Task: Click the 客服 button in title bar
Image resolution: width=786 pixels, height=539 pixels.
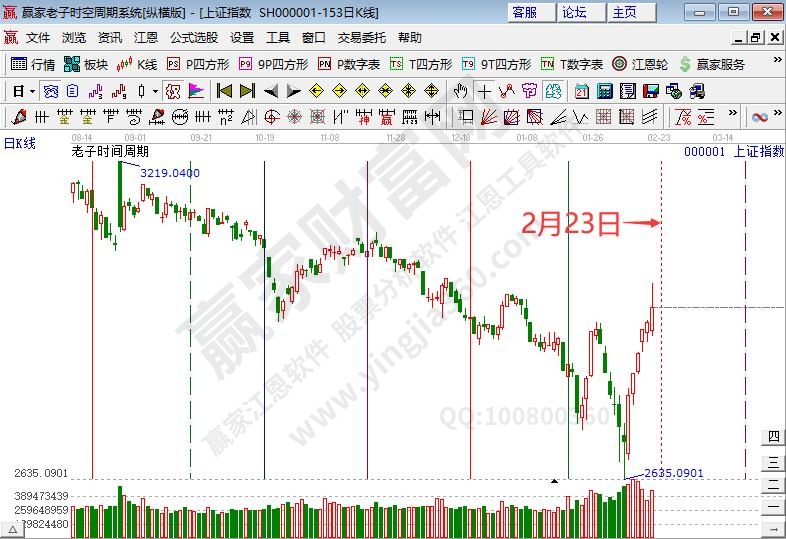Action: 531,12
